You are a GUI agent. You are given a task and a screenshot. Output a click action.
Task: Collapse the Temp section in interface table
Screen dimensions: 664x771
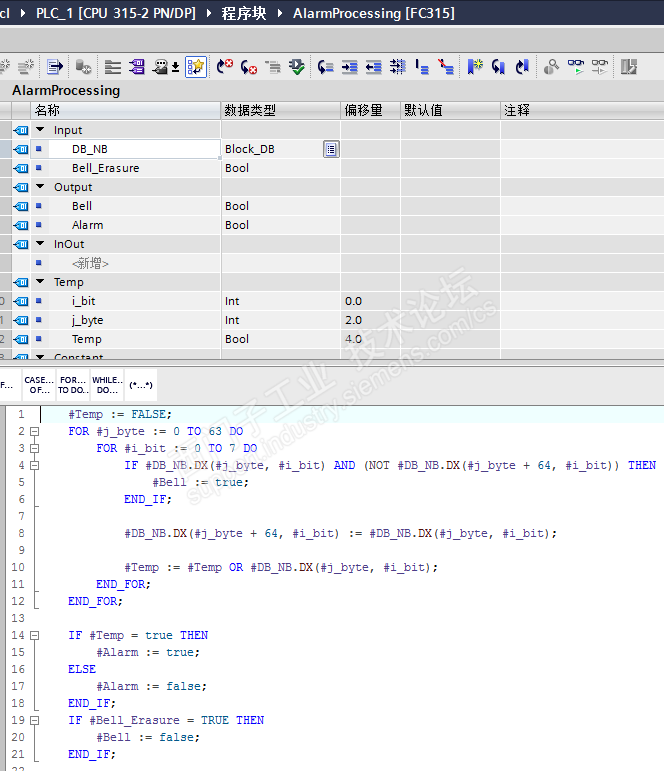[40, 282]
